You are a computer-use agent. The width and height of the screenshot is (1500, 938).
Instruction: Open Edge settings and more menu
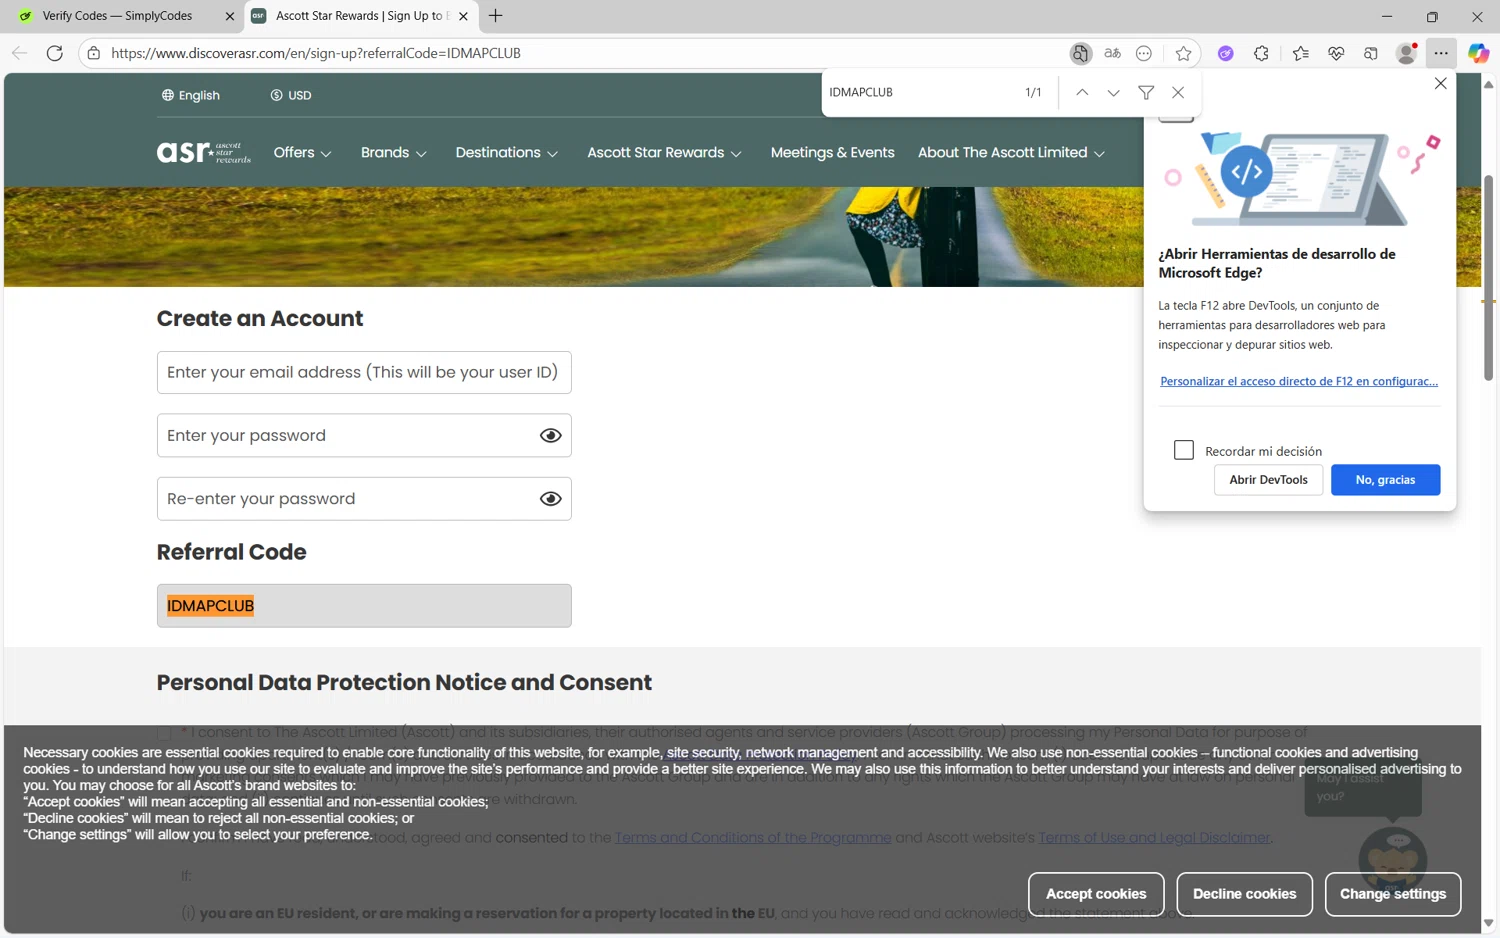pos(1441,53)
